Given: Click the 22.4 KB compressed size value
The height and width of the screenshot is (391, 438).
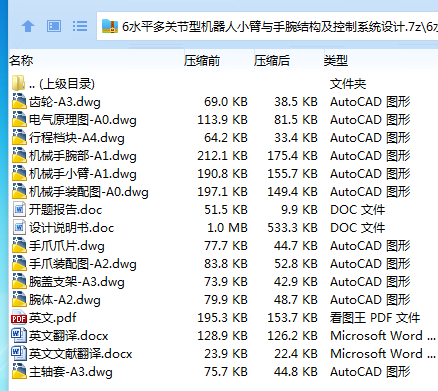Looking at the screenshot, I should [296, 354].
